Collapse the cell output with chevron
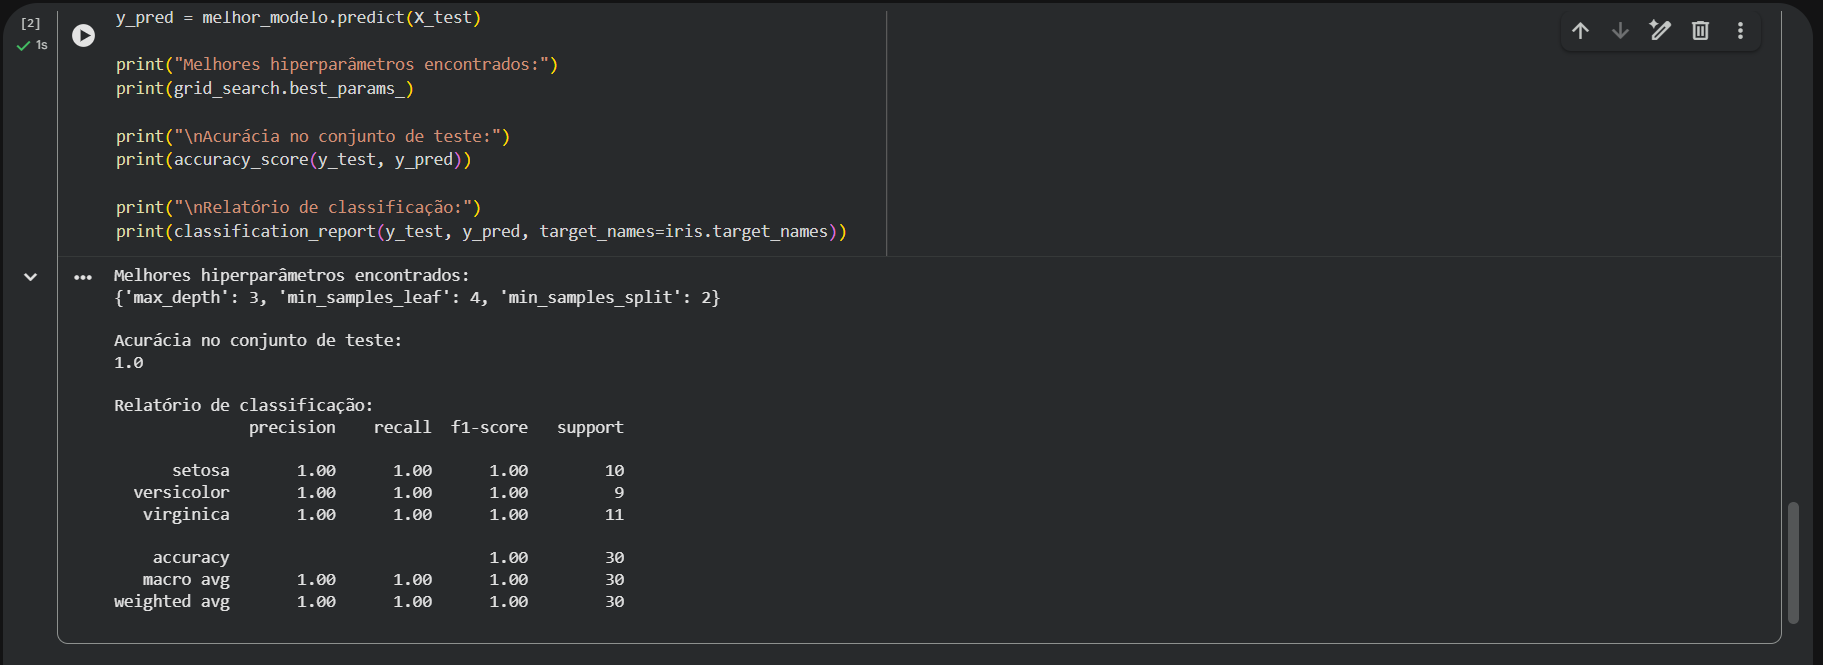Viewport: 1823px width, 665px height. pyautogui.click(x=31, y=277)
